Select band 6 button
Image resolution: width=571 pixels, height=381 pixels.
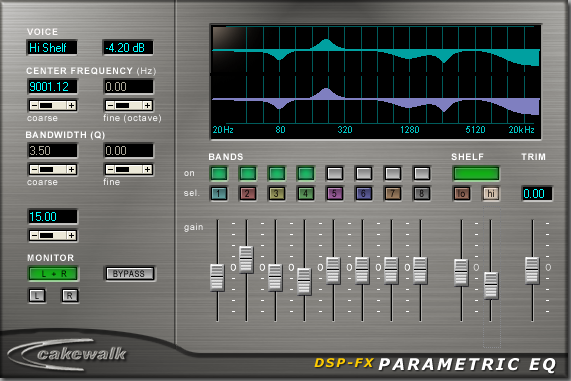point(363,193)
